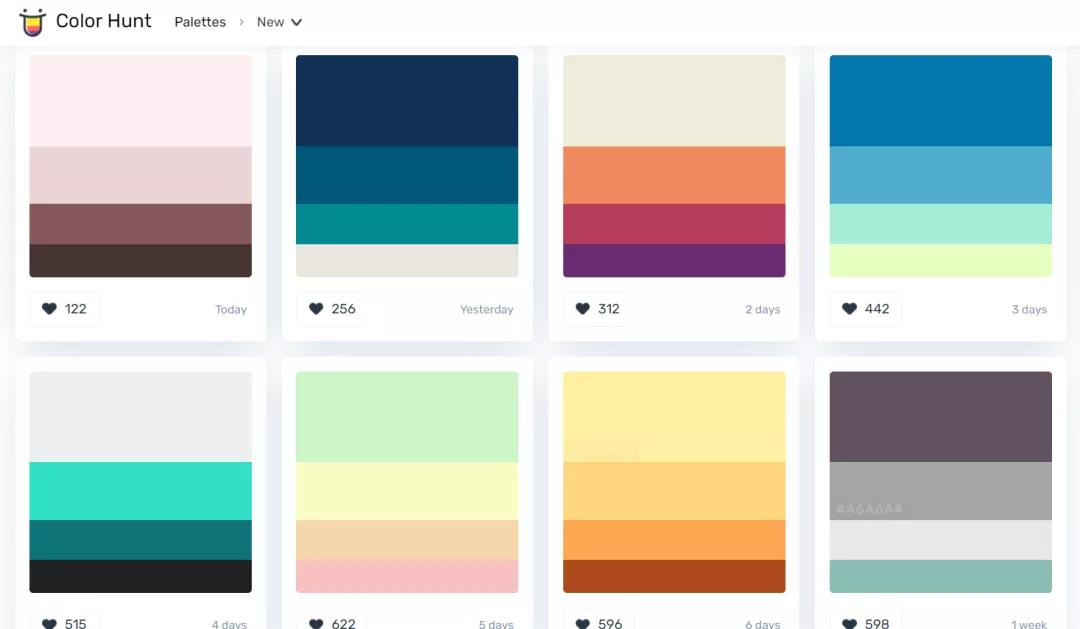Like the palette with 515 hearts
Screen dimensions: 1080x629
pyautogui.click(x=64, y=622)
